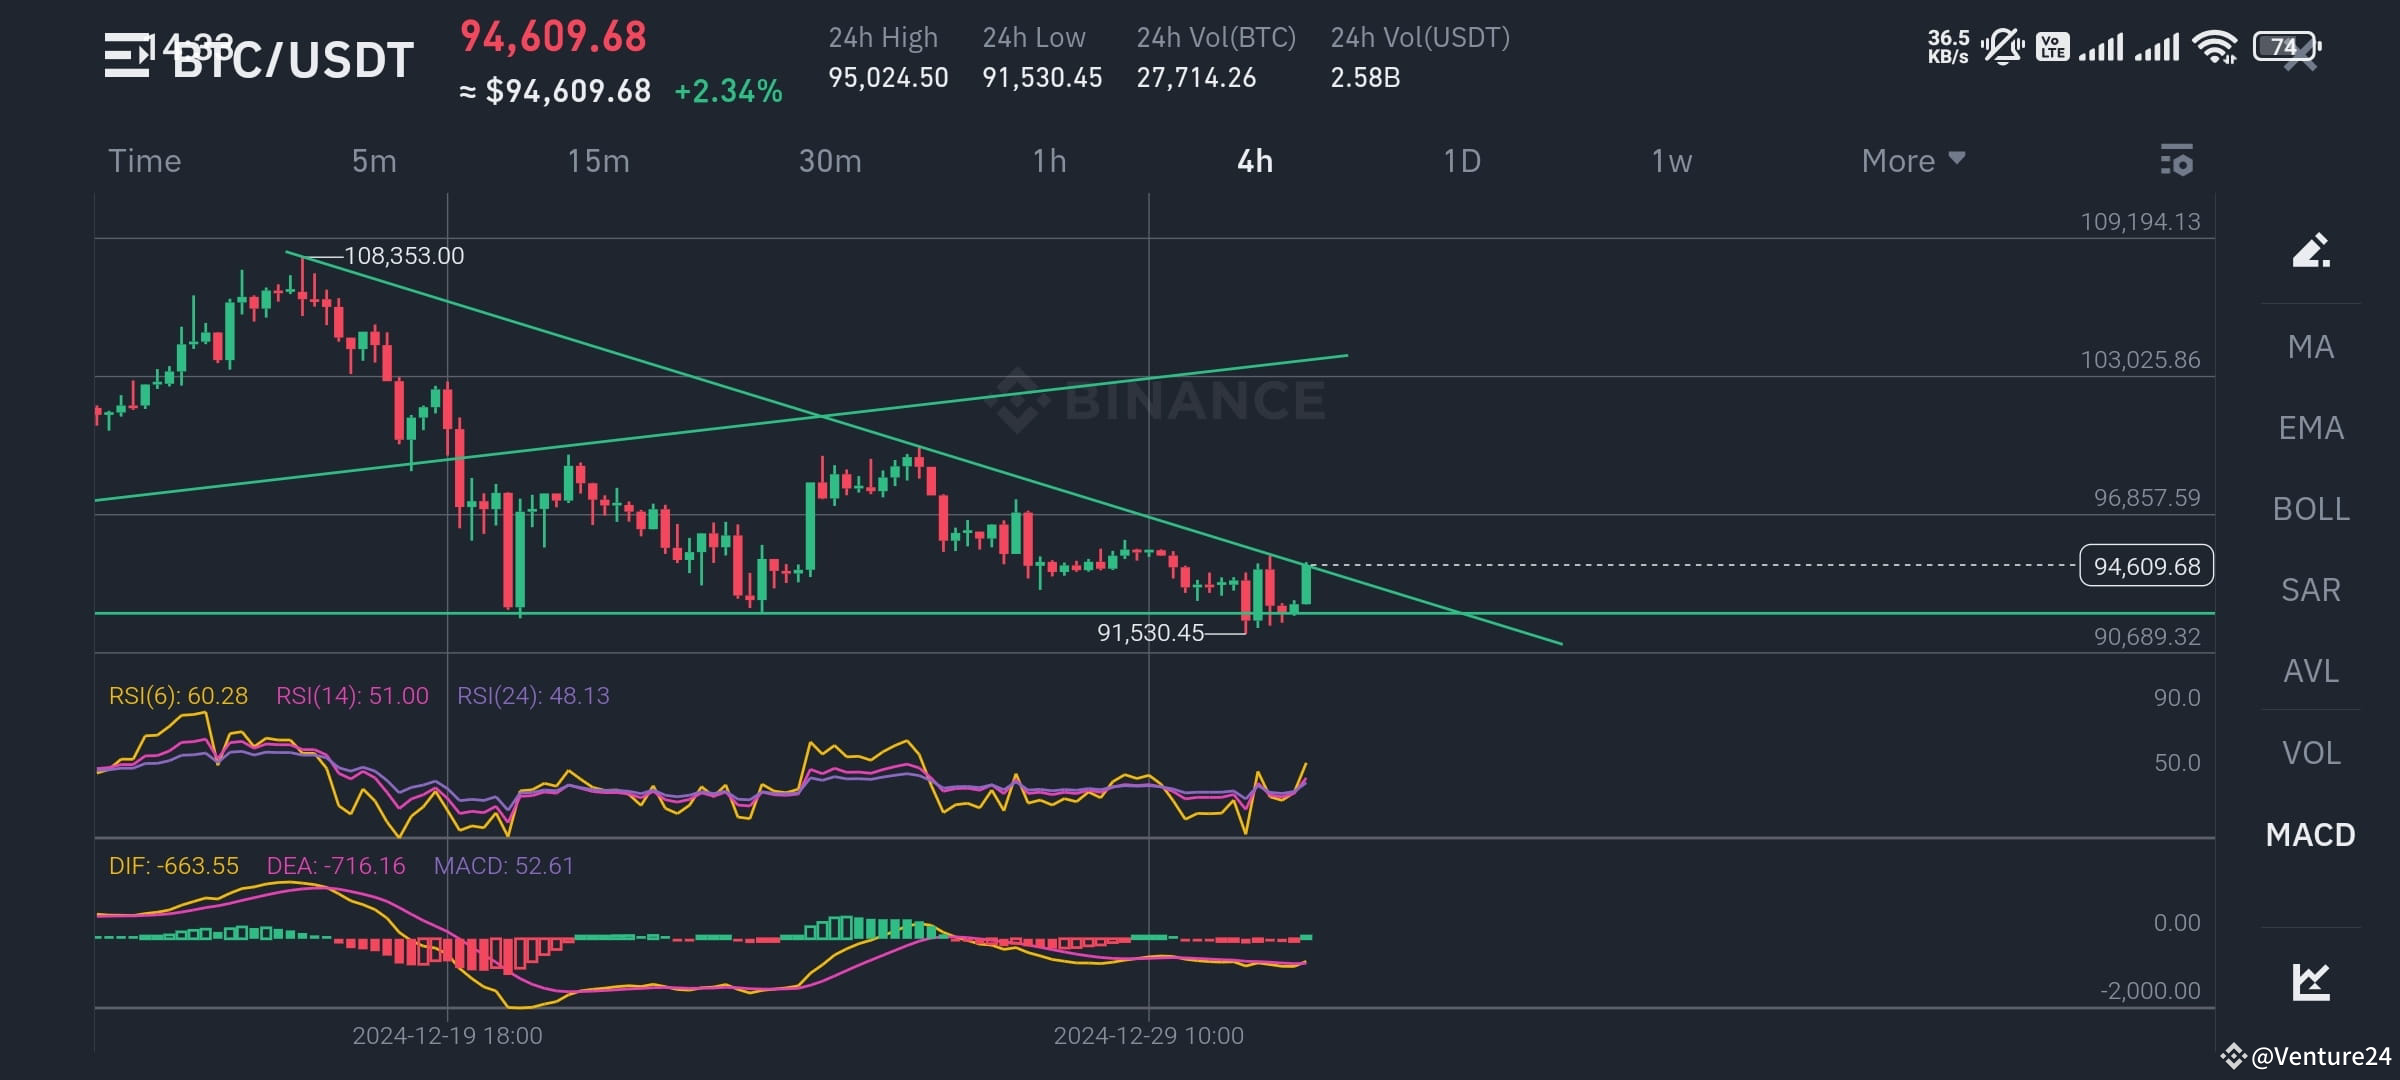Tap the 91,530.45 low price marker
Image resolution: width=2400 pixels, height=1080 pixels.
pos(1150,633)
